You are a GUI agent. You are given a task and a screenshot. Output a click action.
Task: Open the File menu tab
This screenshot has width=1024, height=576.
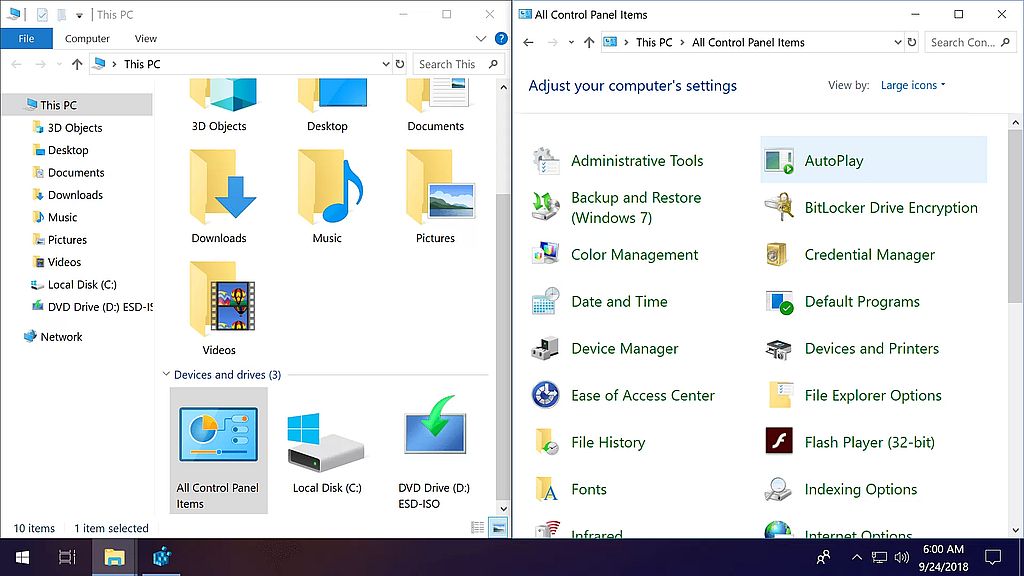click(26, 39)
